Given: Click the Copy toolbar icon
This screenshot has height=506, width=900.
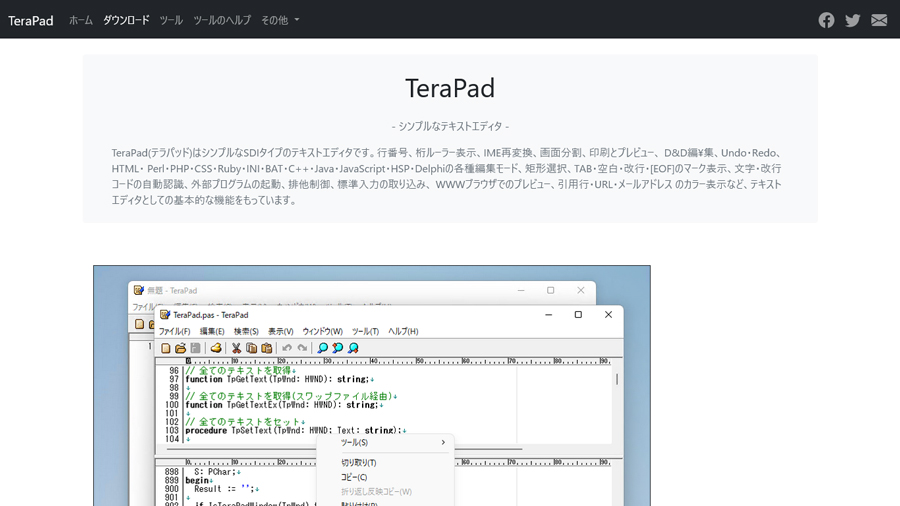Looking at the screenshot, I should pyautogui.click(x=251, y=348).
